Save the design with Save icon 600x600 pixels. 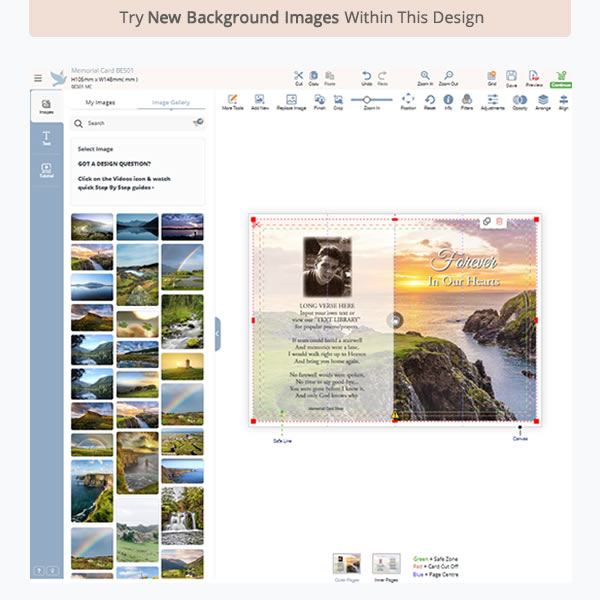(x=511, y=76)
